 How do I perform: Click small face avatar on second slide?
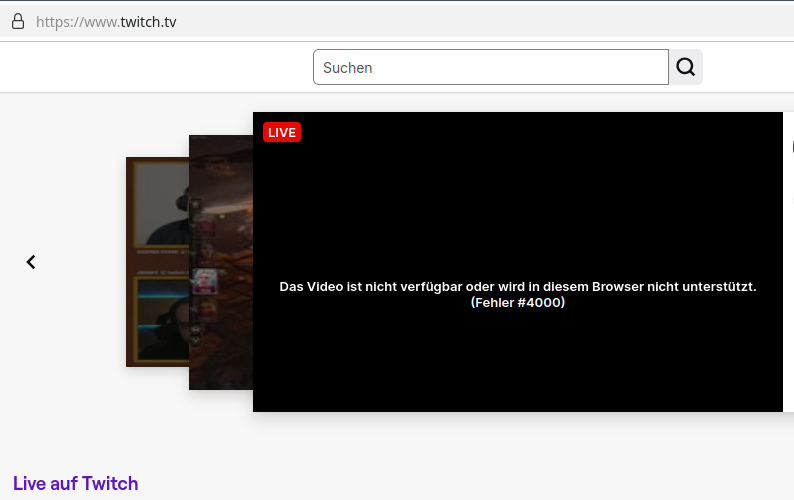(205, 281)
